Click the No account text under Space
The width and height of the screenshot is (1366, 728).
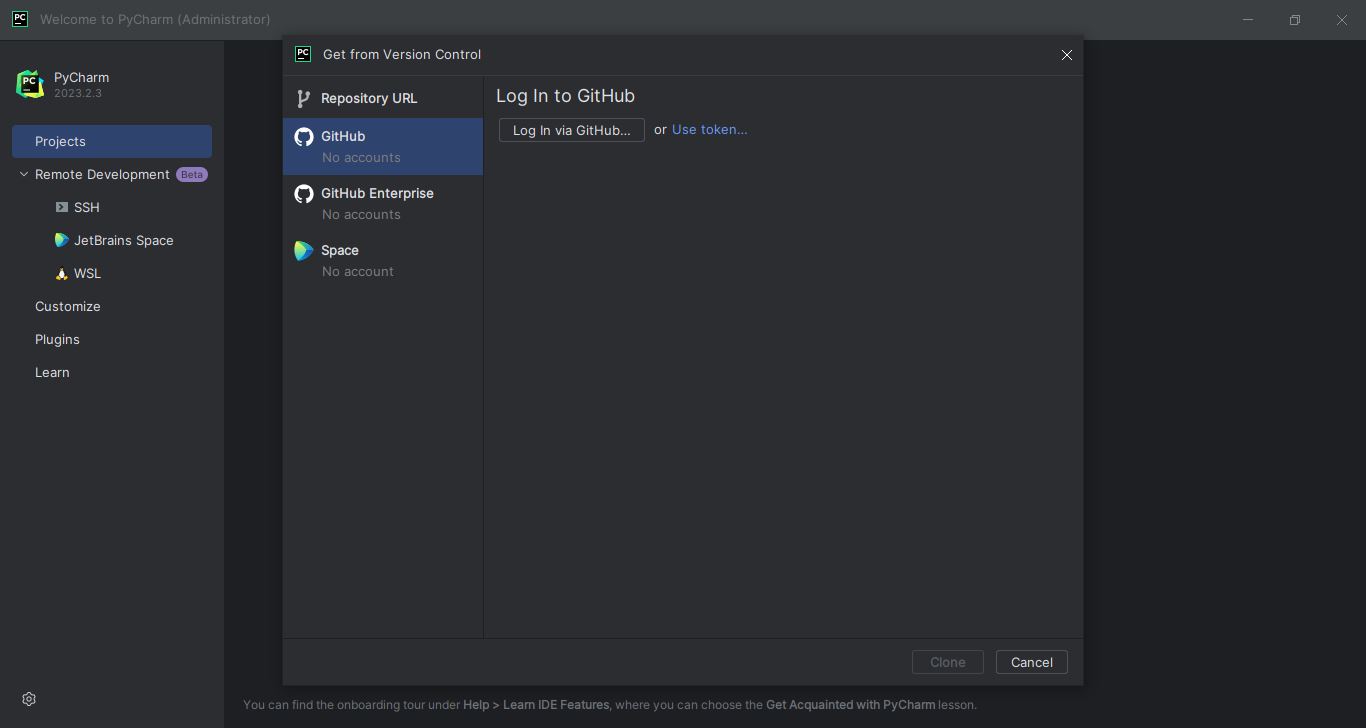357,271
